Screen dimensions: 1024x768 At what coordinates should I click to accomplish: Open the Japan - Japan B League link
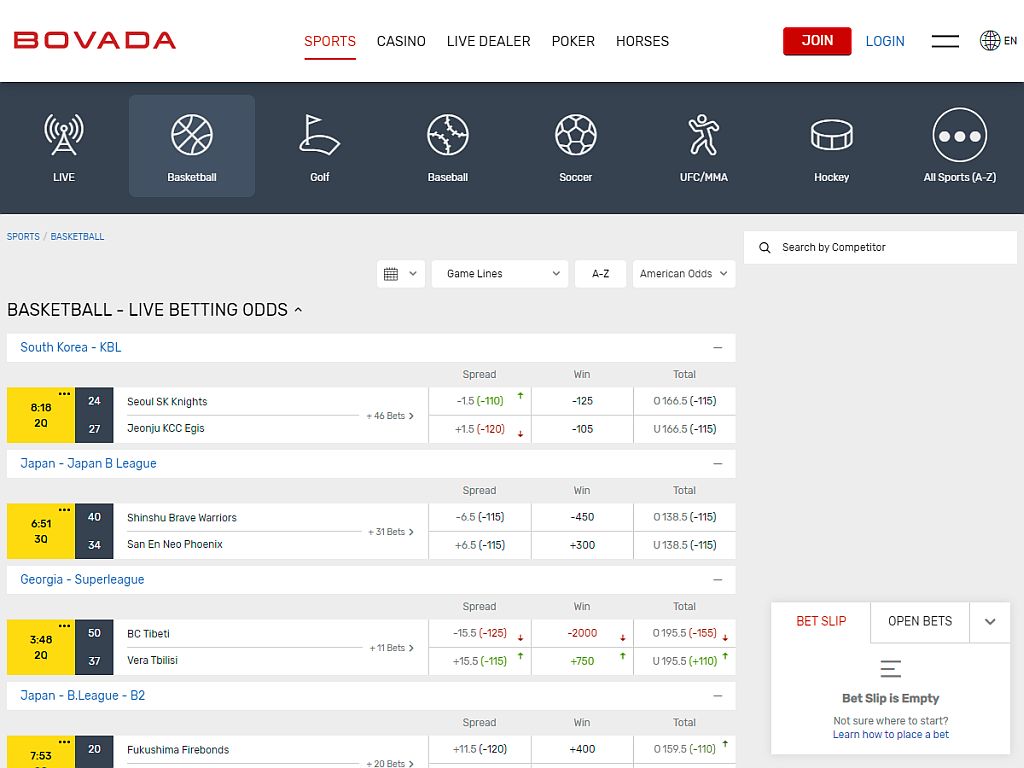88,464
